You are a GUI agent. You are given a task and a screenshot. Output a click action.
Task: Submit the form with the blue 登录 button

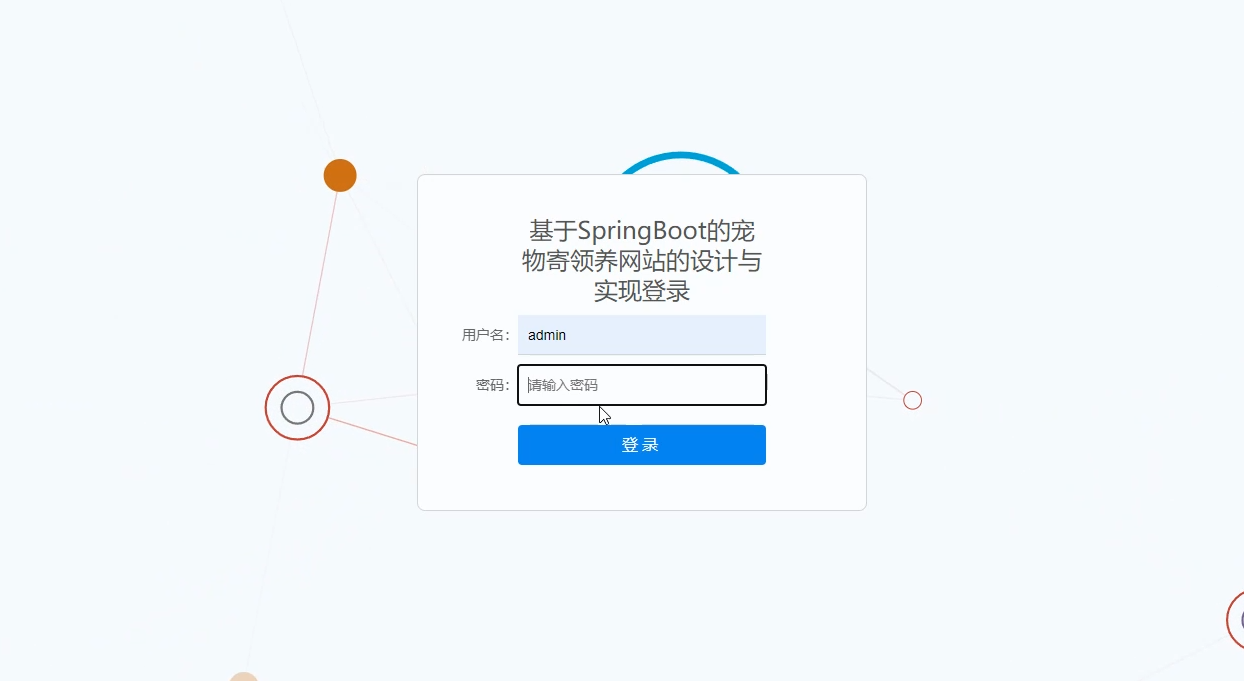click(642, 445)
